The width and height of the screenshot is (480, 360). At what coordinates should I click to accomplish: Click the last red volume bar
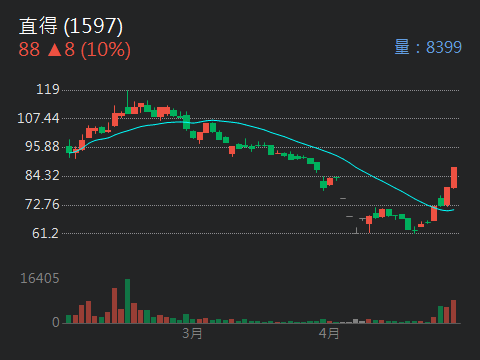click(453, 312)
